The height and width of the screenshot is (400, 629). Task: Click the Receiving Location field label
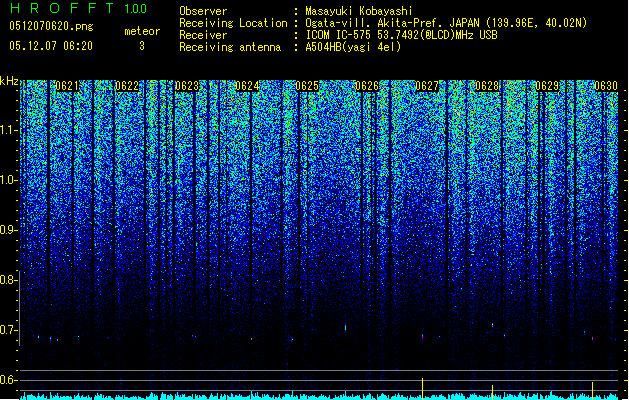point(233,23)
